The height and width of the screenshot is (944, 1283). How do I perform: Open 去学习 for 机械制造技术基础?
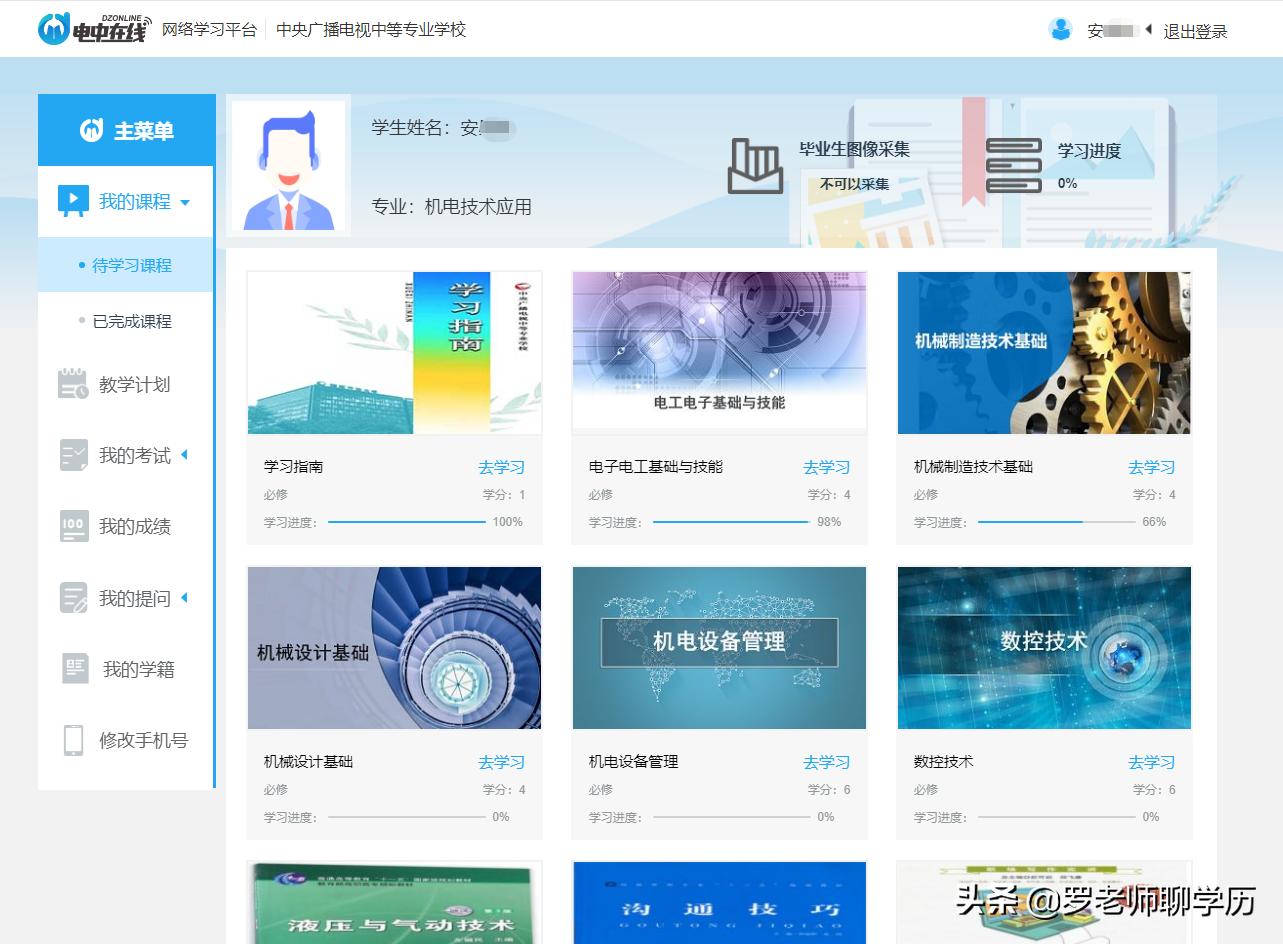click(1151, 466)
